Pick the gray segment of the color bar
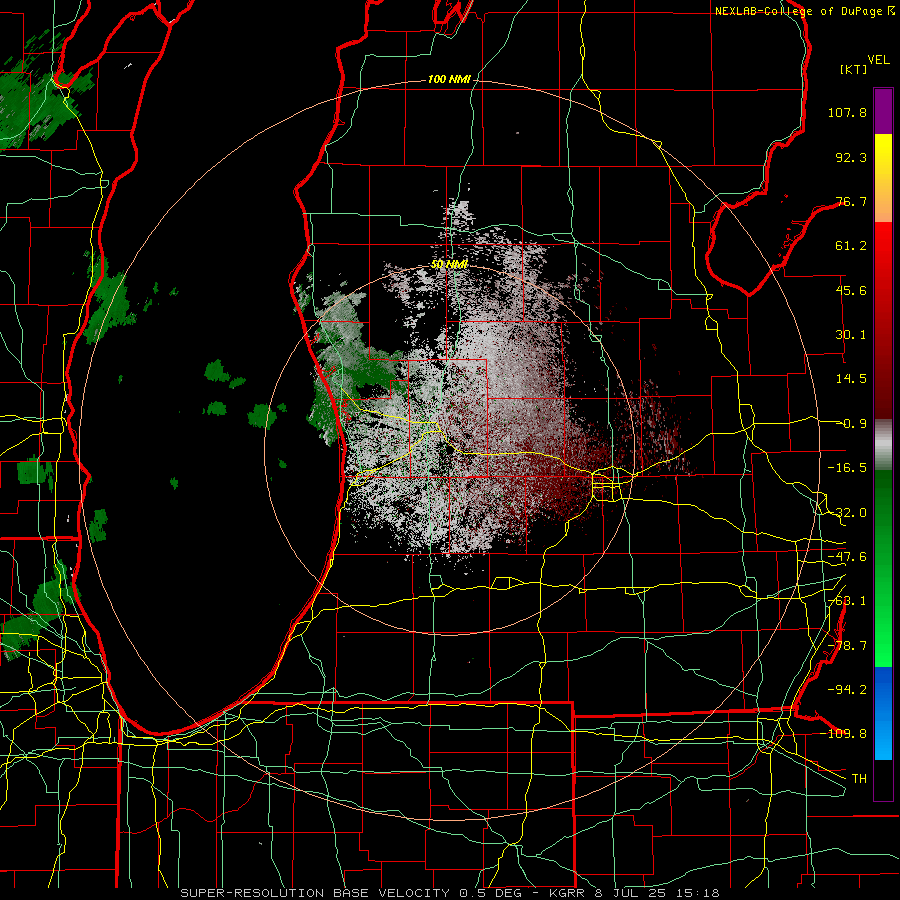900x900 pixels. click(883, 445)
